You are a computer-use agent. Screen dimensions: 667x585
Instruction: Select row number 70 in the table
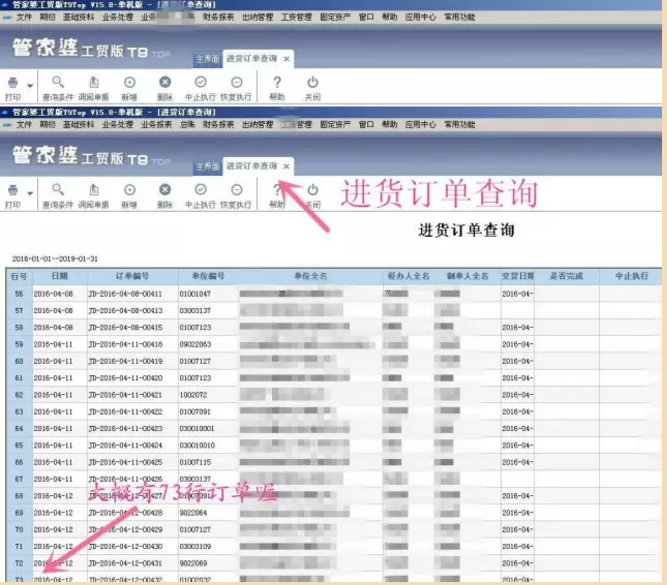[x=19, y=530]
